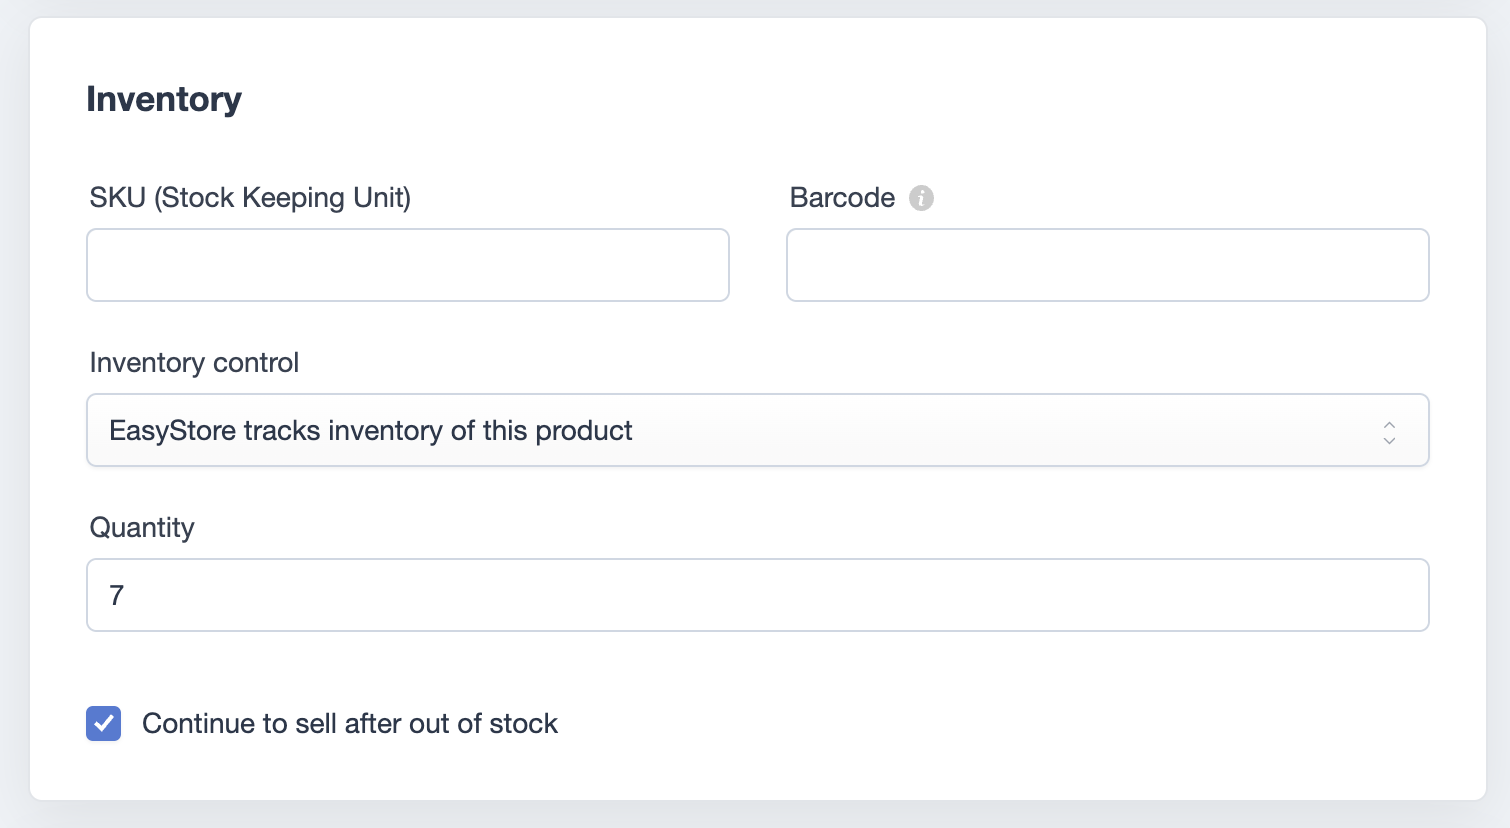Click the Barcode label text

tap(842, 198)
